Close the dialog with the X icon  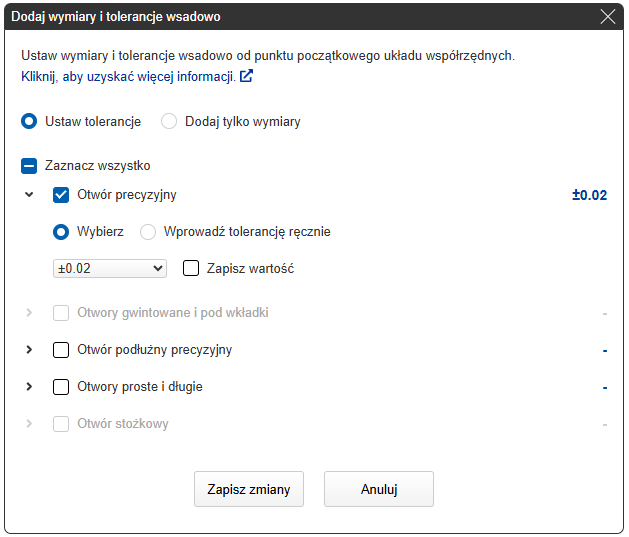click(x=607, y=17)
